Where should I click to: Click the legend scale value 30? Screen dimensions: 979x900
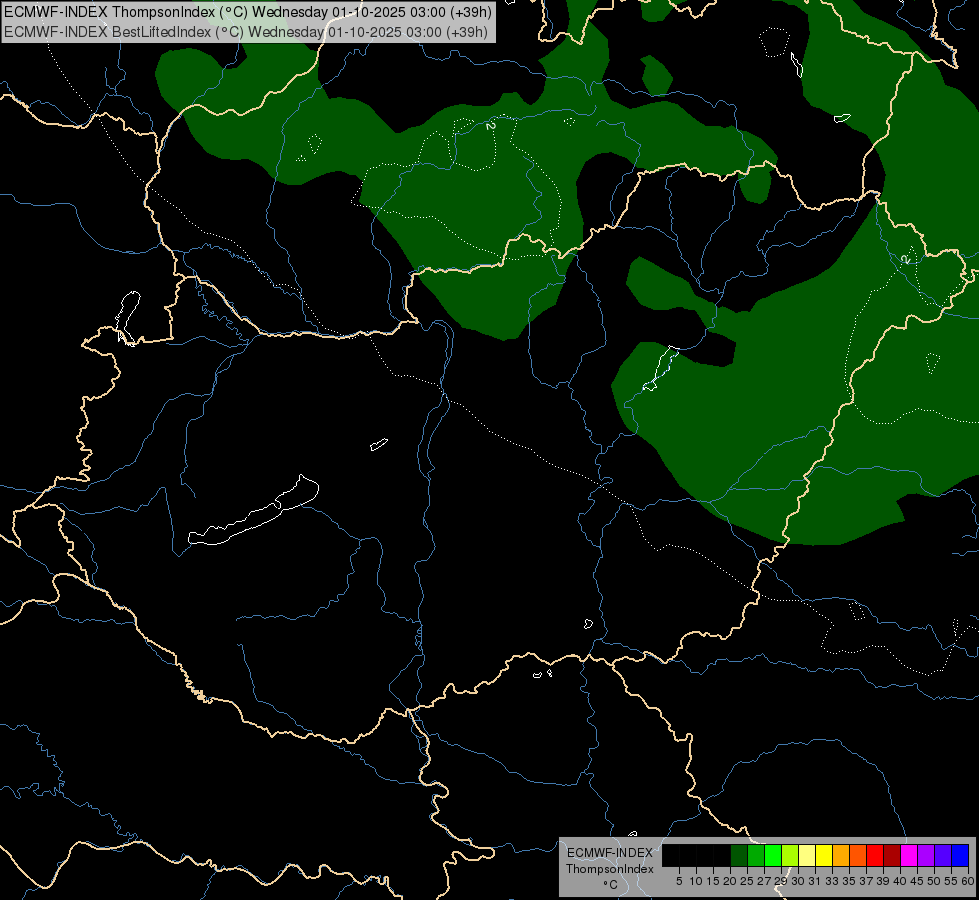coord(798,881)
